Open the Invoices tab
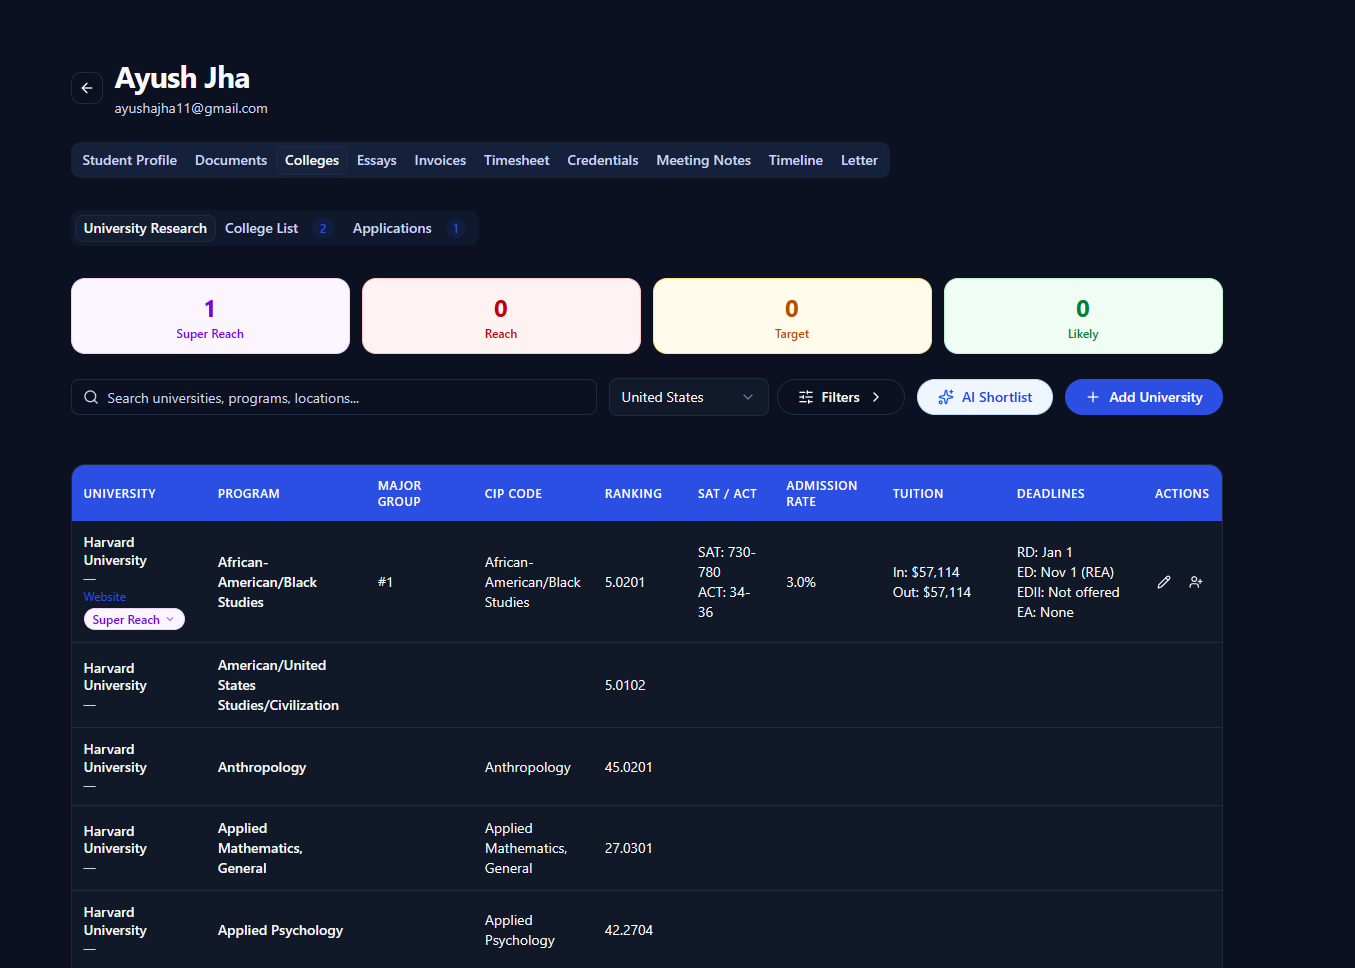This screenshot has width=1355, height=968. point(440,160)
